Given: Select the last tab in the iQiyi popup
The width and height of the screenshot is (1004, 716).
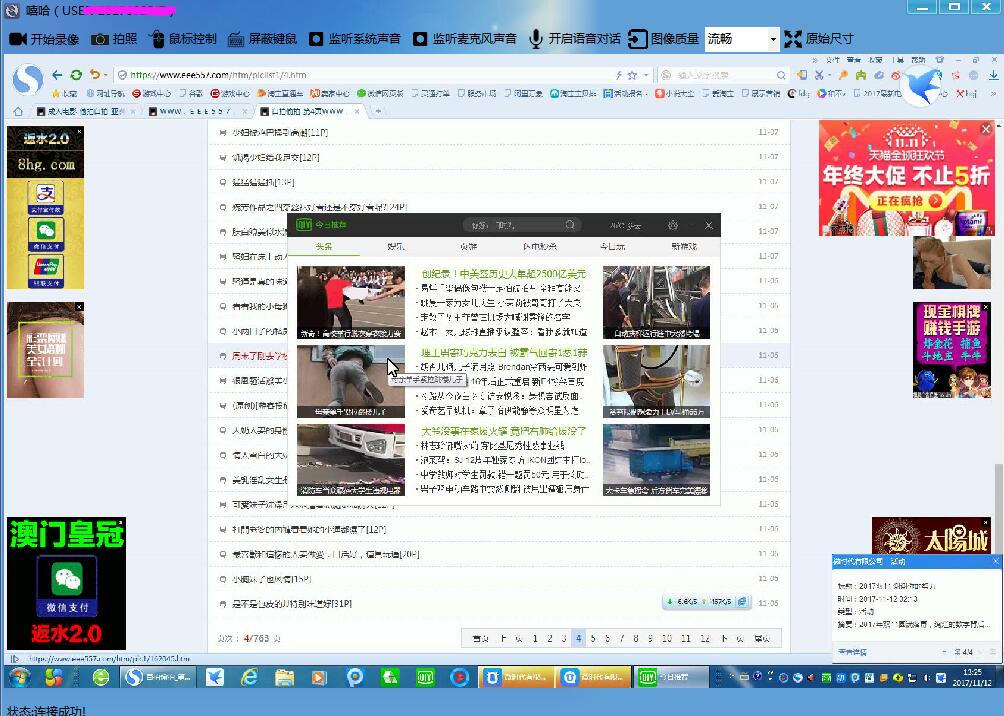Looking at the screenshot, I should click(x=684, y=247).
